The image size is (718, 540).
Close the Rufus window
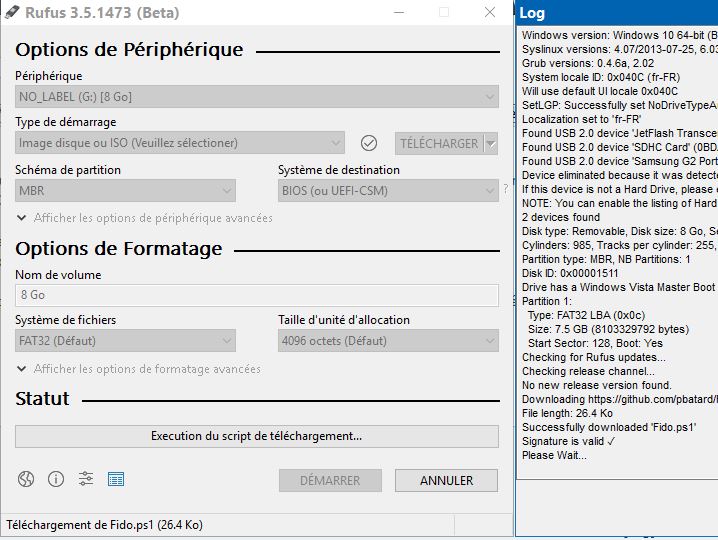tap(490, 12)
